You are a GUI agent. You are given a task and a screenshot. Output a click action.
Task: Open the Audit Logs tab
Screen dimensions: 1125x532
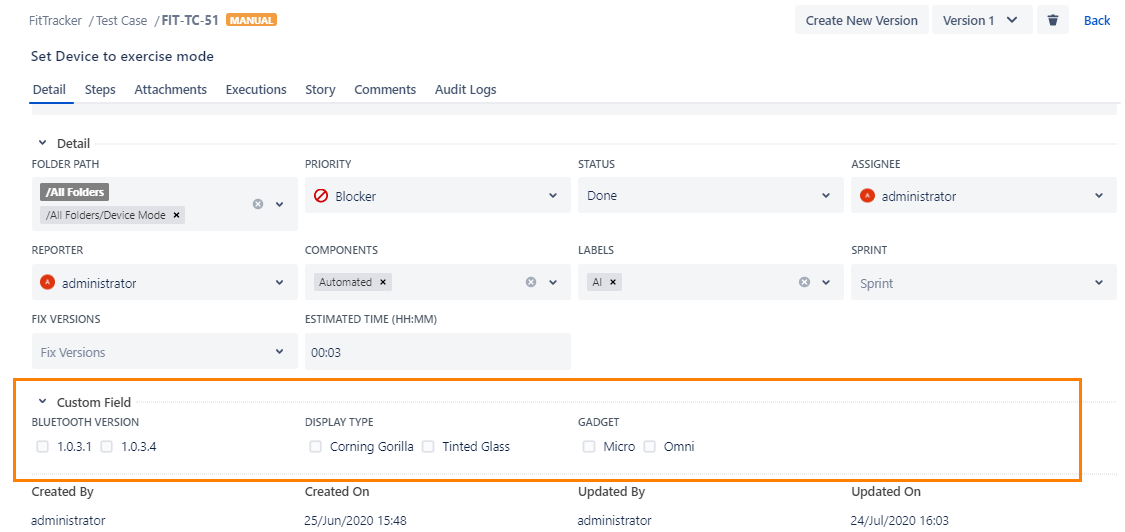(465, 90)
